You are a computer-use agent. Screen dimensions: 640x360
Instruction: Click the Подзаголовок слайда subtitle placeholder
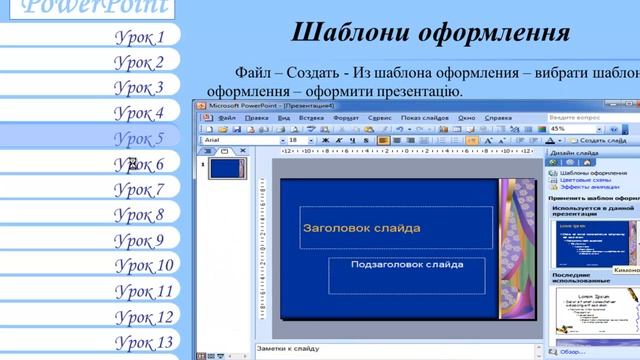click(407, 276)
